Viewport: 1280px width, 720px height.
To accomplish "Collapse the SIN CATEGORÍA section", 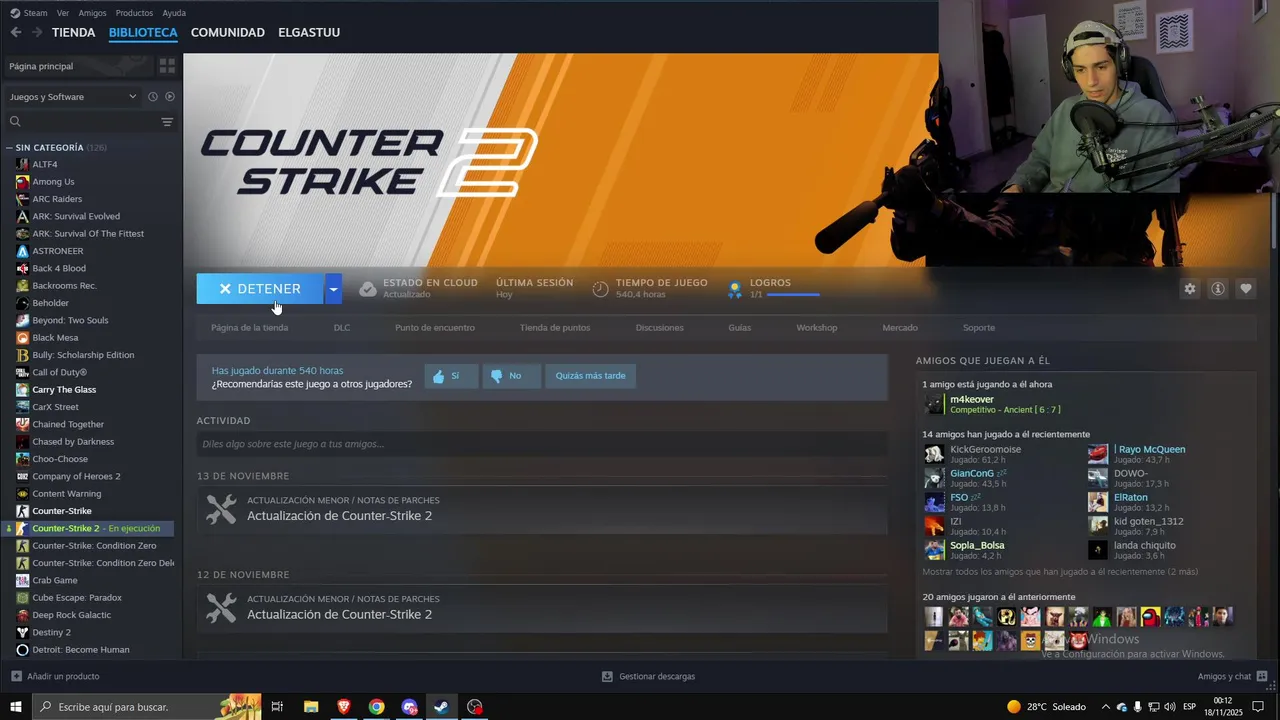I will click(x=9, y=147).
